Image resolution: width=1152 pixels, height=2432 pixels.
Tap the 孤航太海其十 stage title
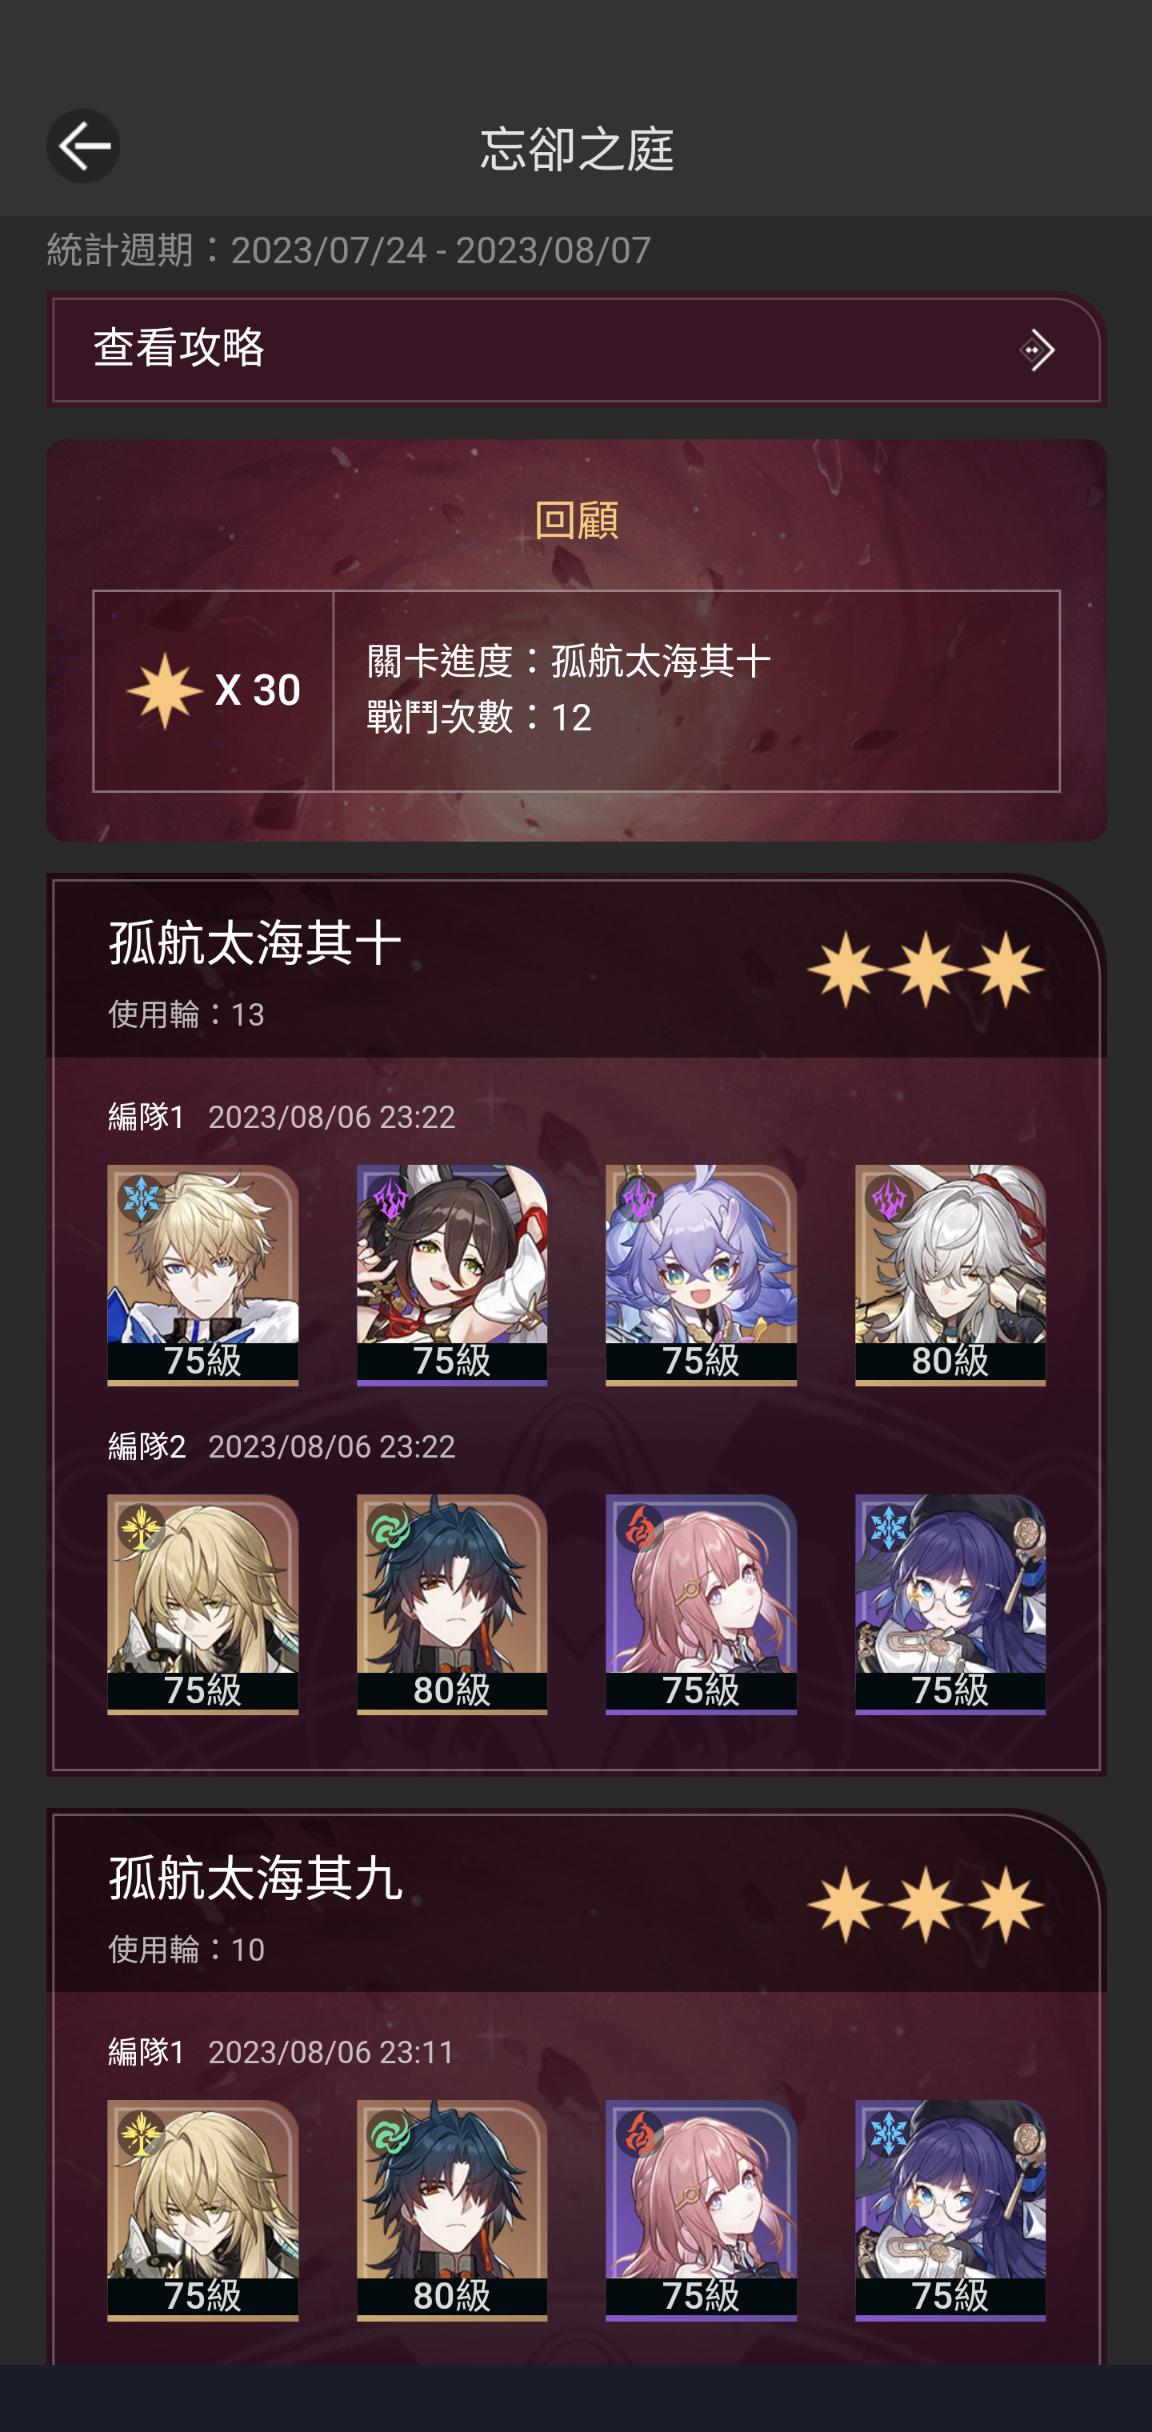coord(255,942)
